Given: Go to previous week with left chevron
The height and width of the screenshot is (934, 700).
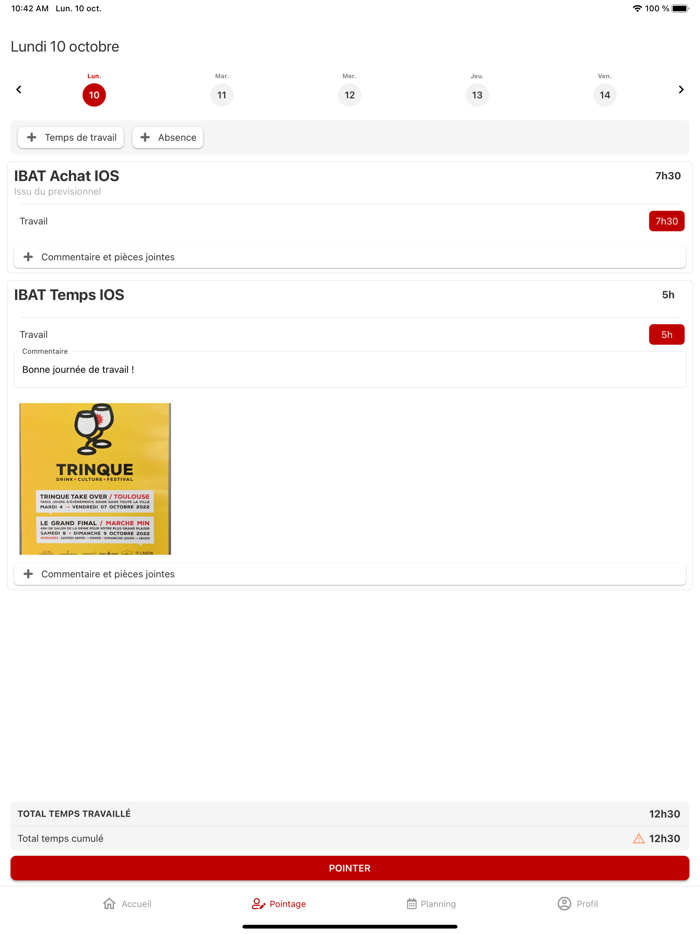Looking at the screenshot, I should pos(18,89).
